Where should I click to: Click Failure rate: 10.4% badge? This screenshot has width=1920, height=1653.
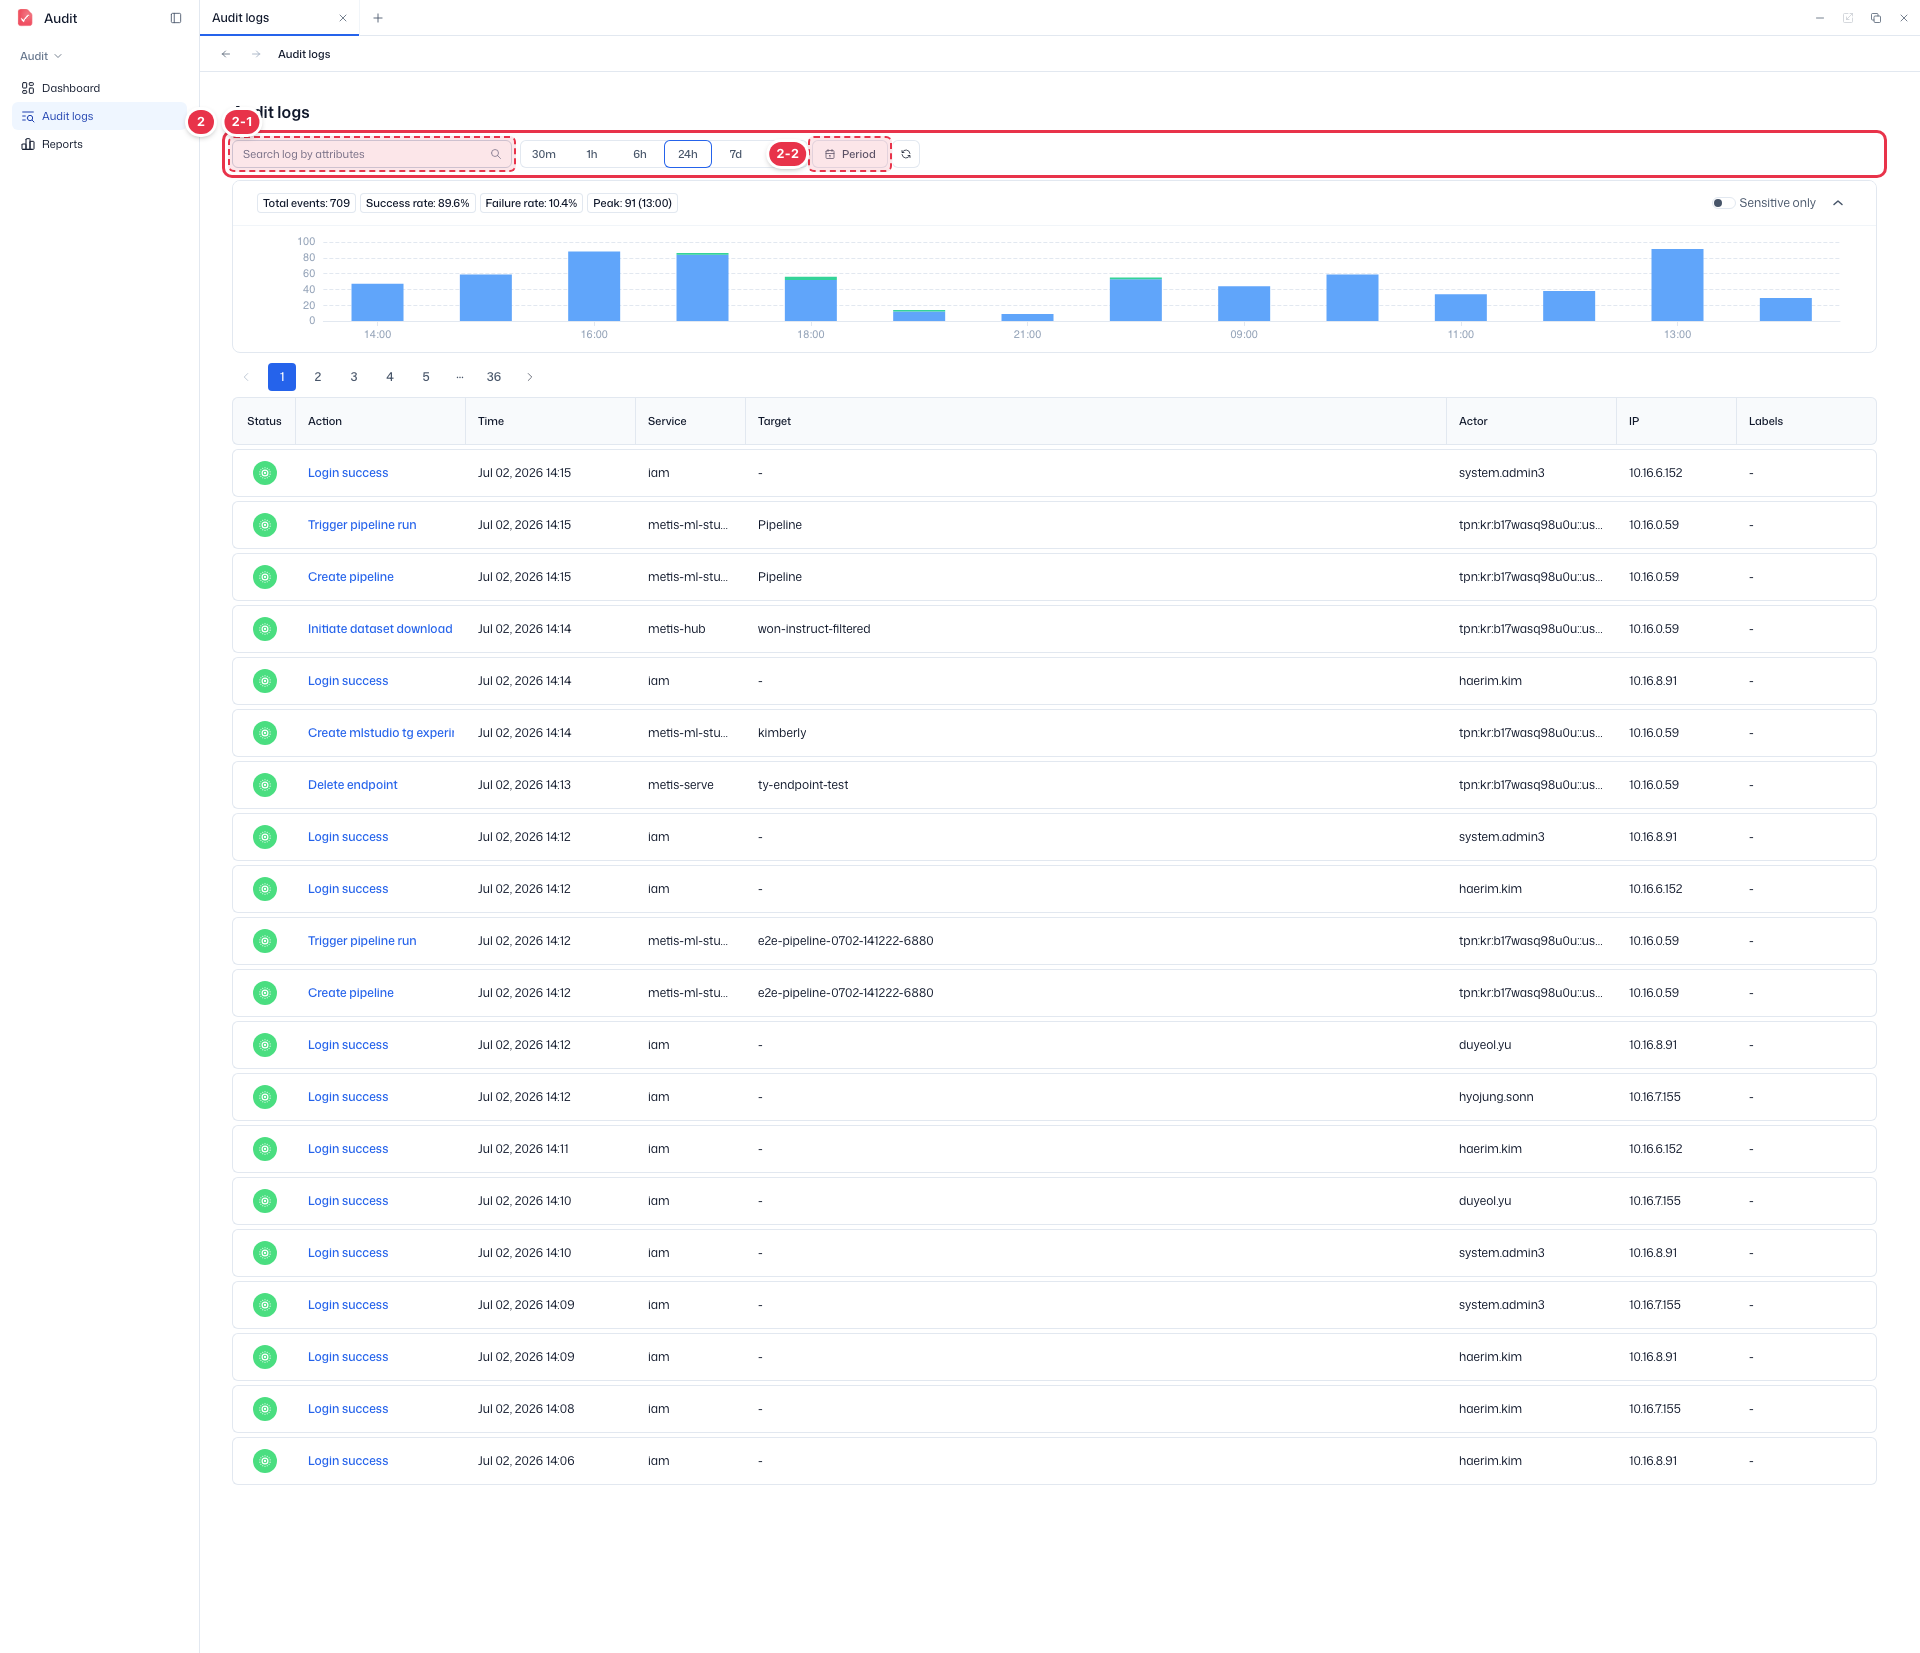click(x=531, y=203)
